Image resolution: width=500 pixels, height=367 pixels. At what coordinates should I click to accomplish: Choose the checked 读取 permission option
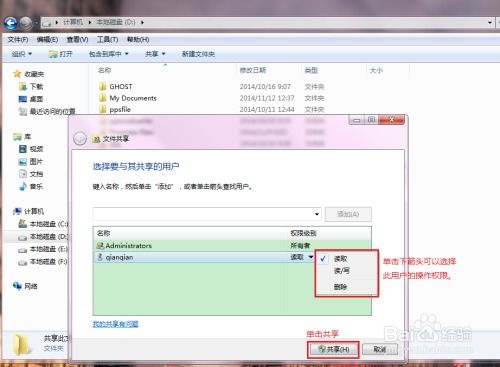click(340, 259)
